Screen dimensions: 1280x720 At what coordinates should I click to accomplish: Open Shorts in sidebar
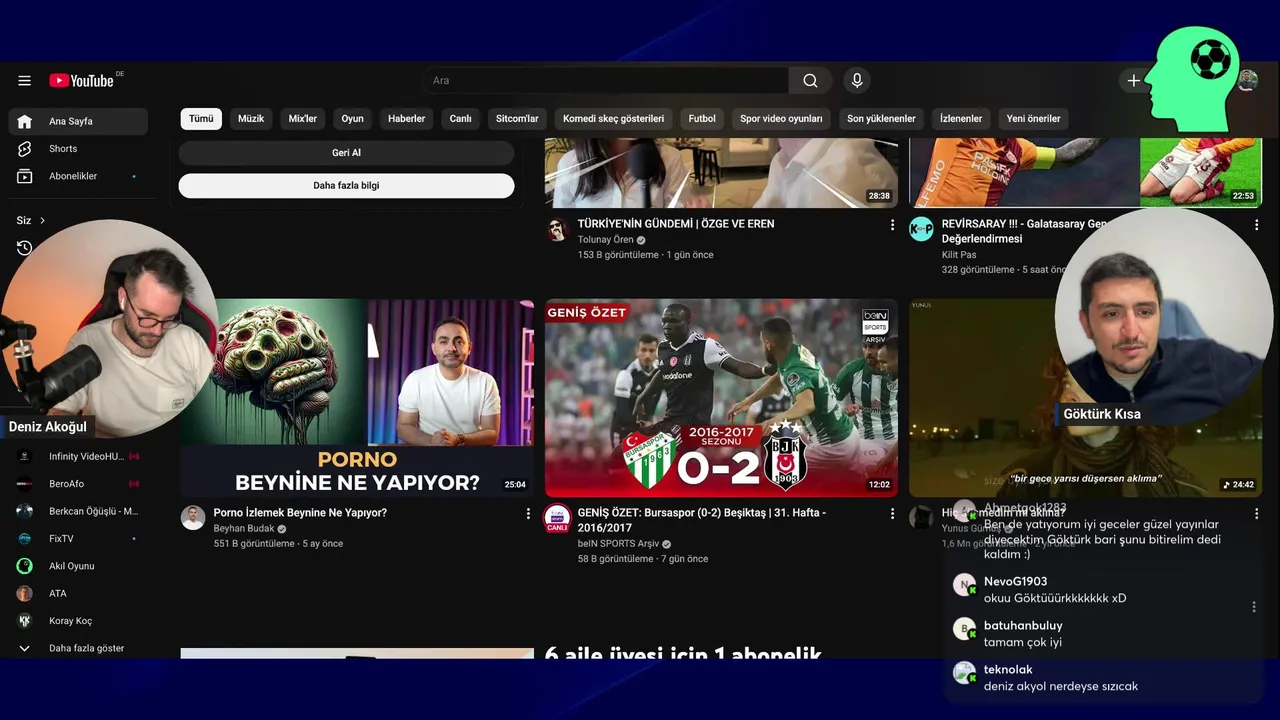(78, 149)
